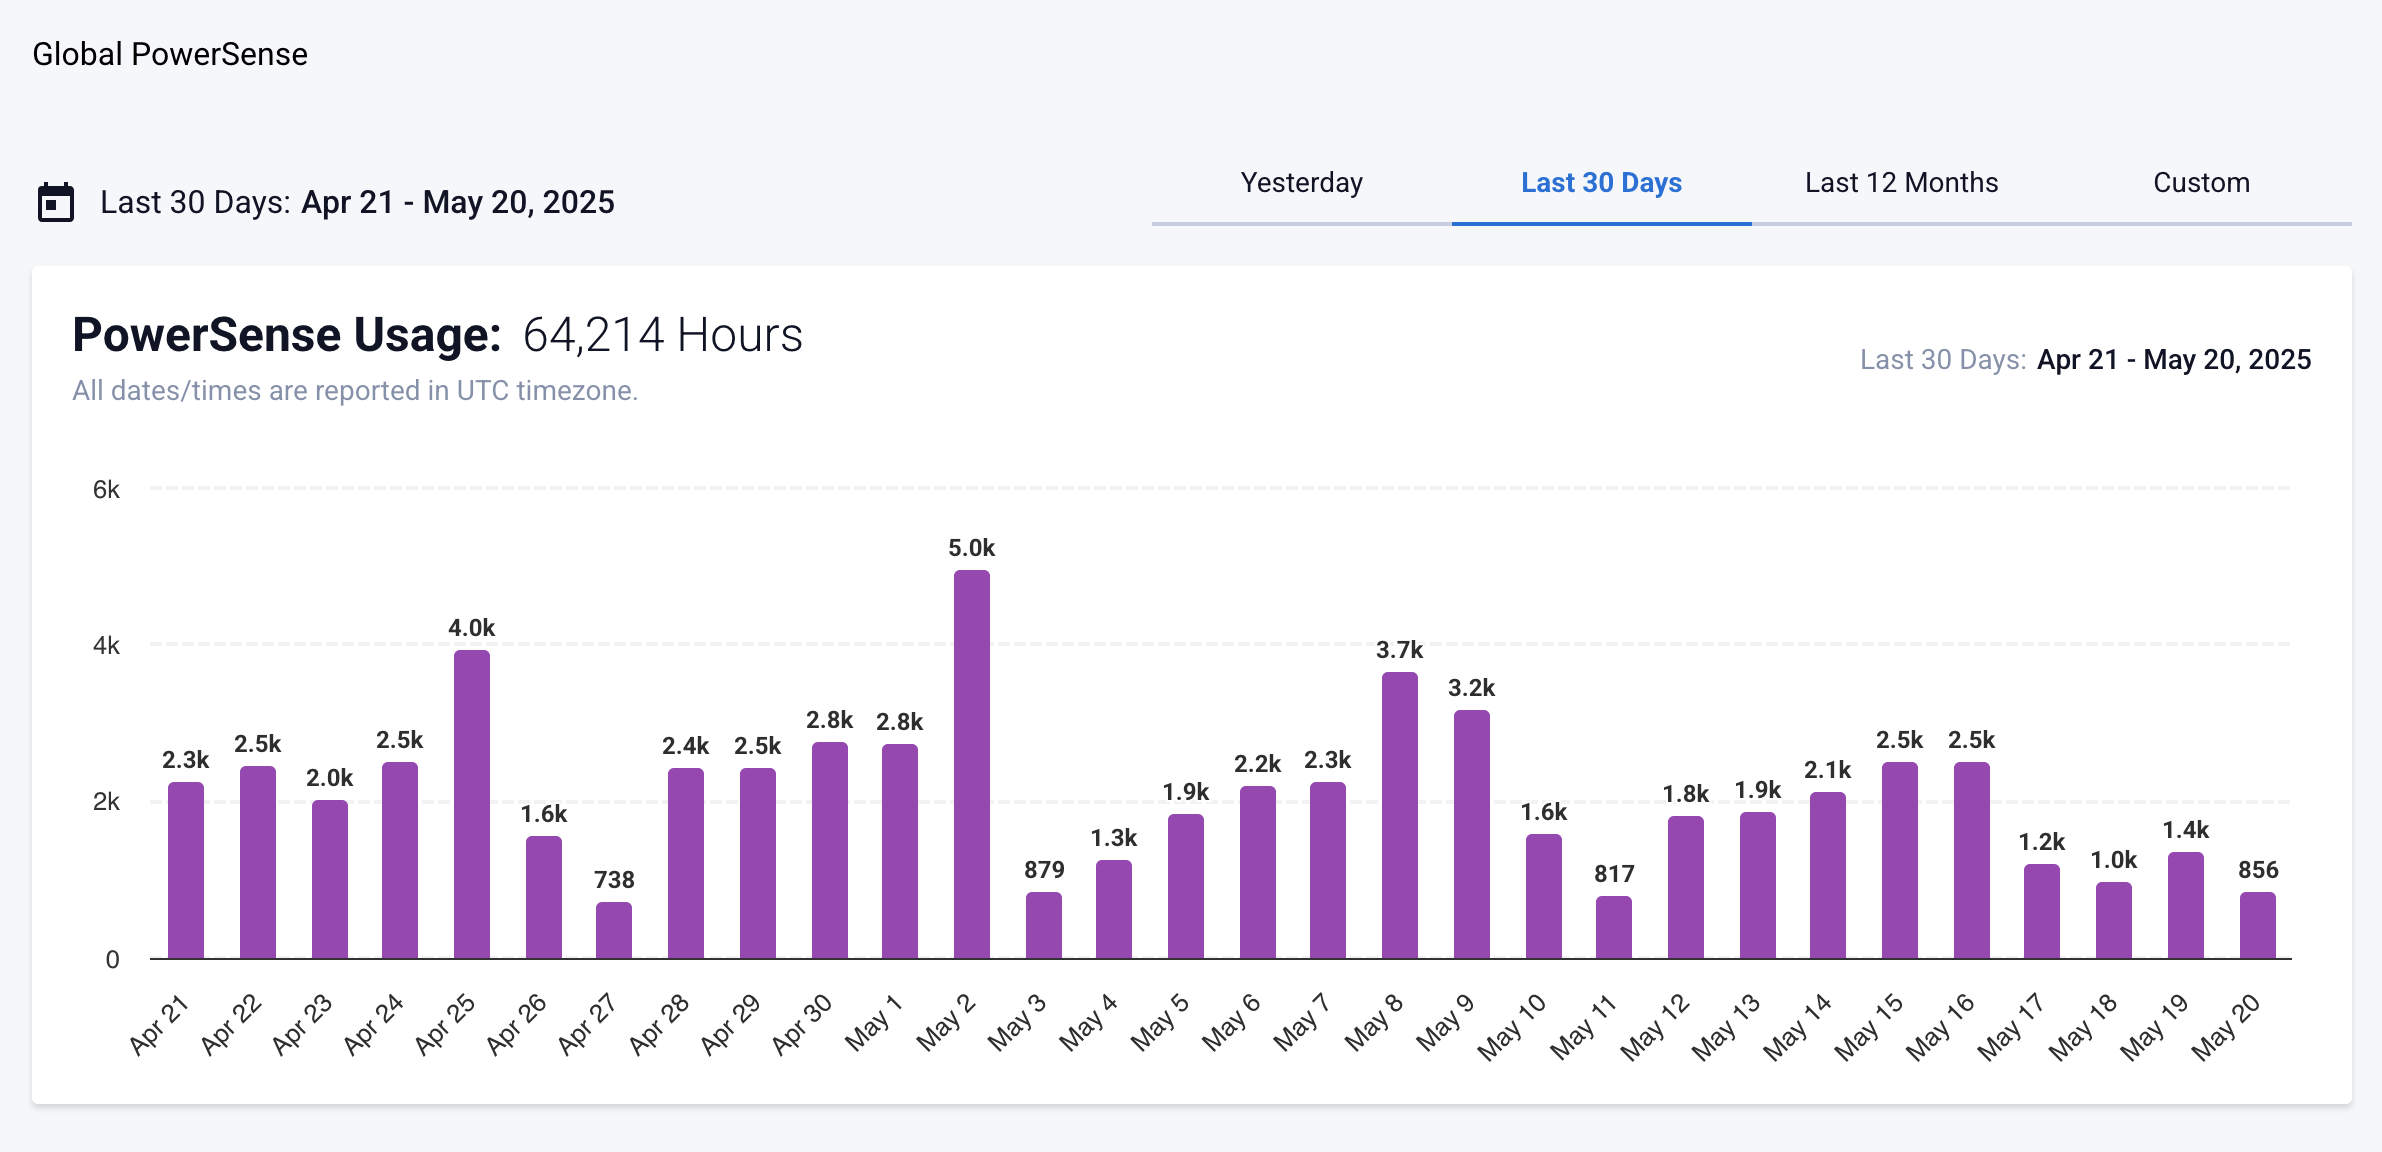Click the Apr 21 bar showing 2.3k
This screenshot has width=2382, height=1152.
(185, 871)
